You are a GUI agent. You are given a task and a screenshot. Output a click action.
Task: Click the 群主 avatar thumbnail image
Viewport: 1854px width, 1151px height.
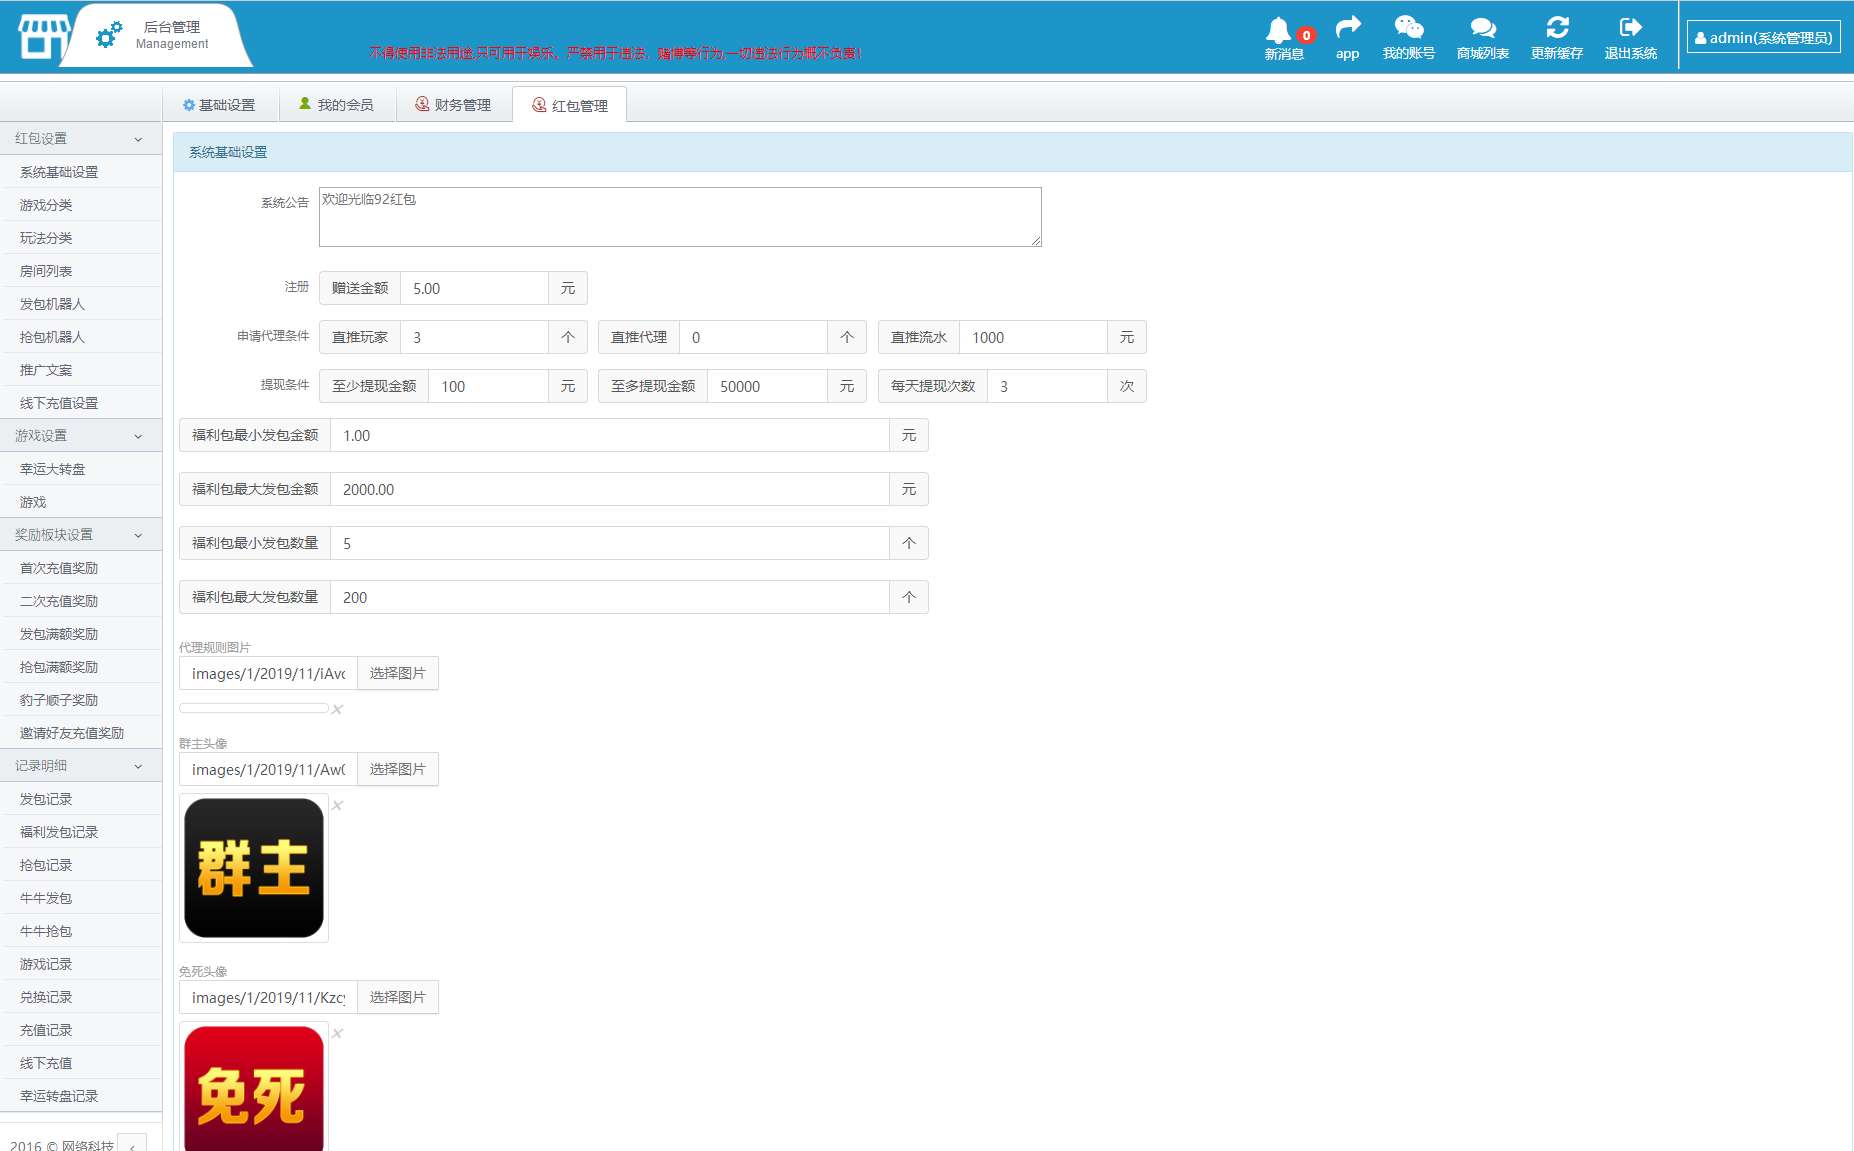pos(254,868)
